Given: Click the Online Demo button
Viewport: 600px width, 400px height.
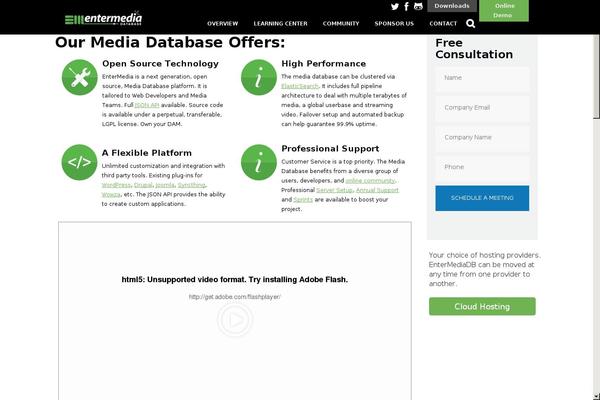Looking at the screenshot, I should coord(504,11).
